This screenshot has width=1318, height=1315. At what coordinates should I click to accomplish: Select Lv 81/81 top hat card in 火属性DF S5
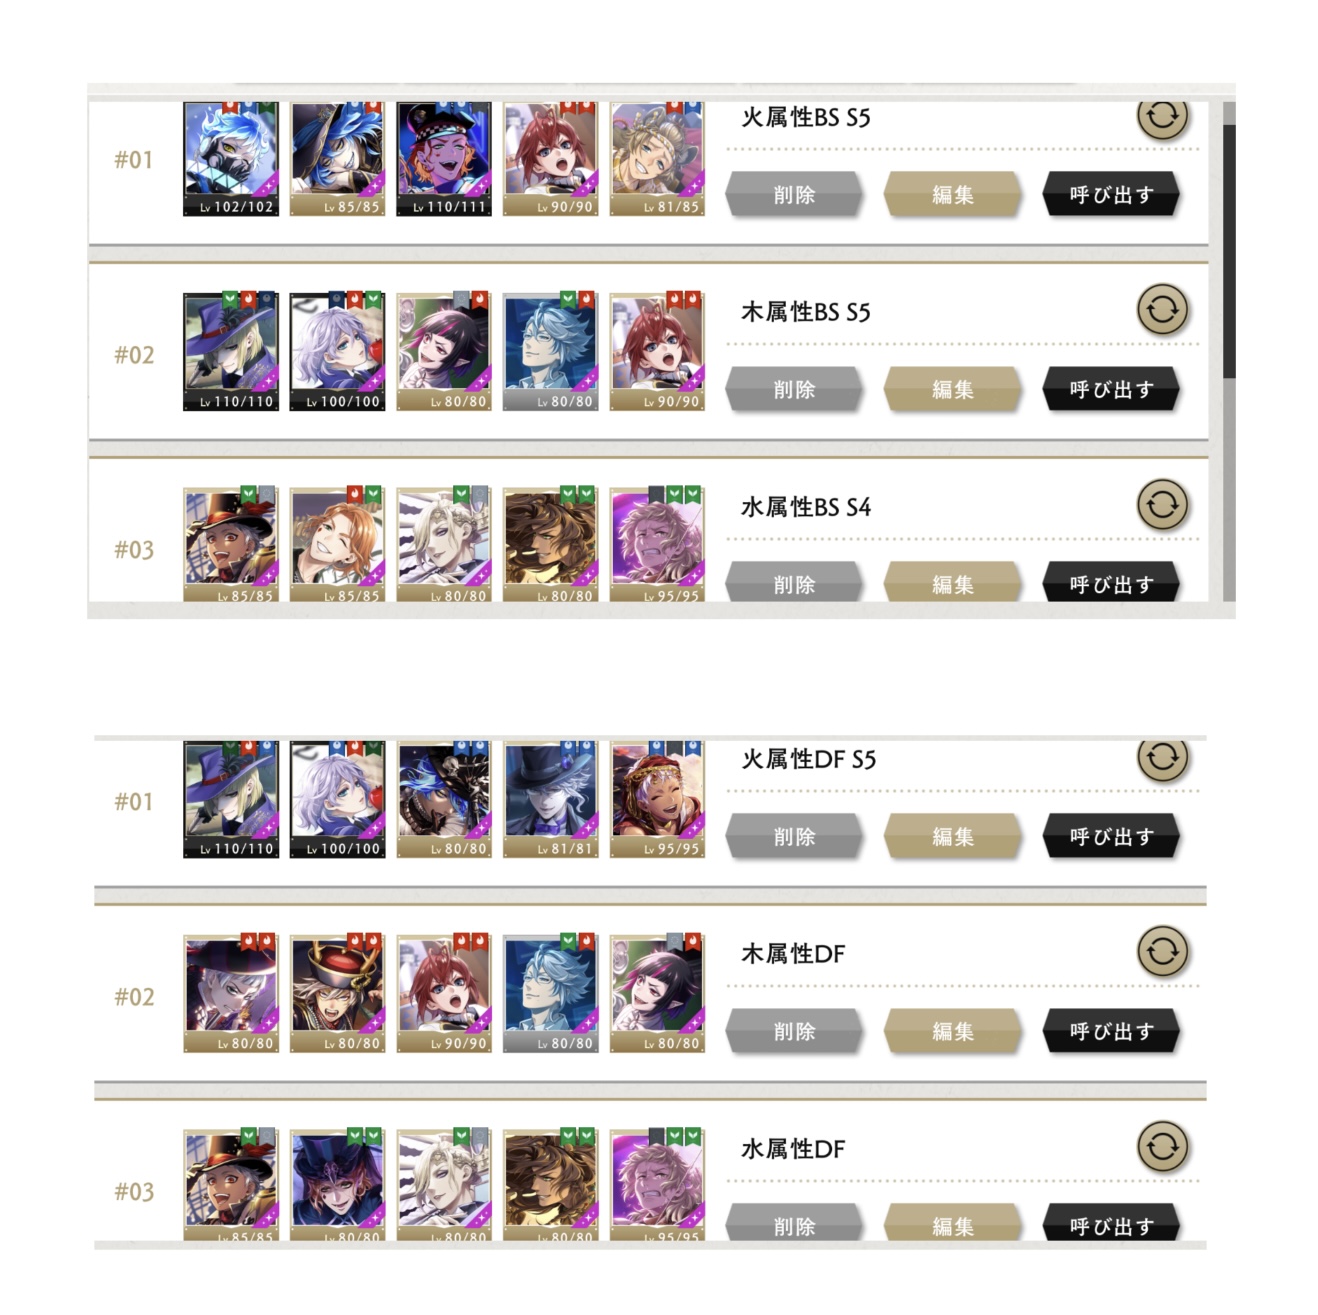pos(551,800)
